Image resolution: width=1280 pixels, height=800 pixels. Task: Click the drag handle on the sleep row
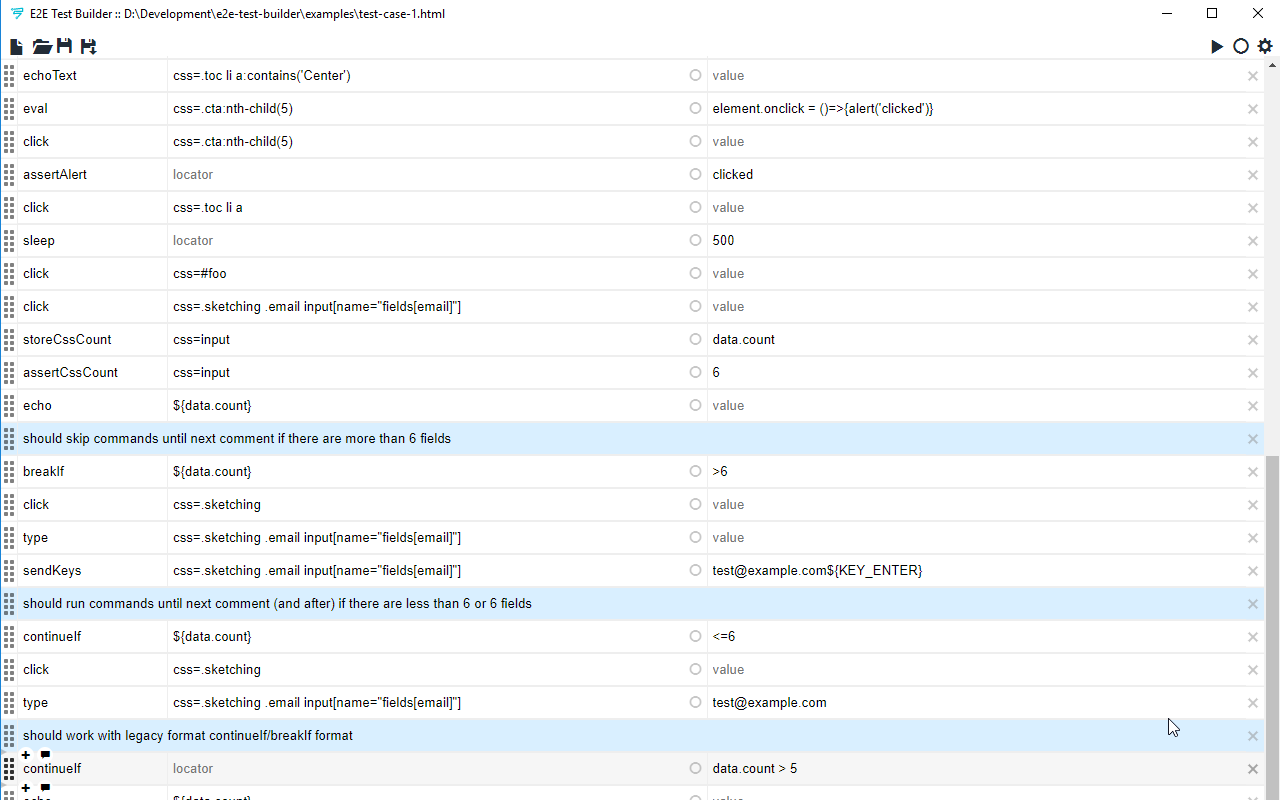point(9,240)
